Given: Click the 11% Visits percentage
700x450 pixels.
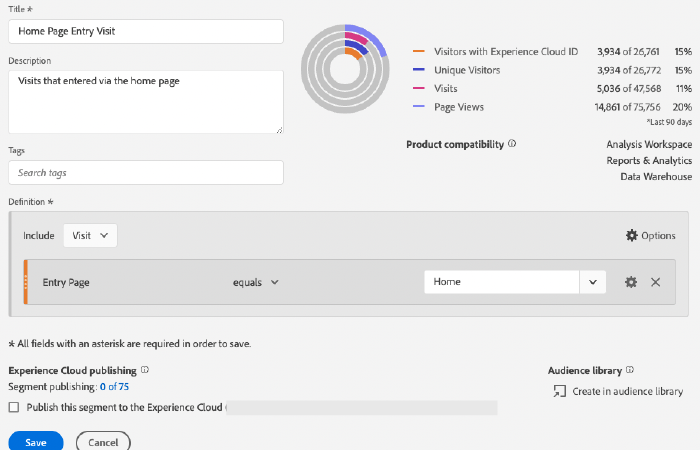Looking at the screenshot, I should [683, 88].
